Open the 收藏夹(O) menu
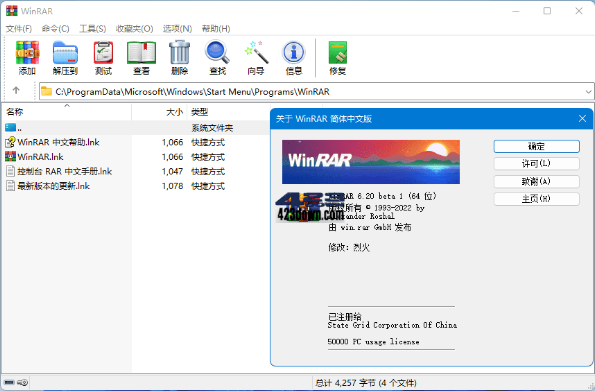 [134, 28]
